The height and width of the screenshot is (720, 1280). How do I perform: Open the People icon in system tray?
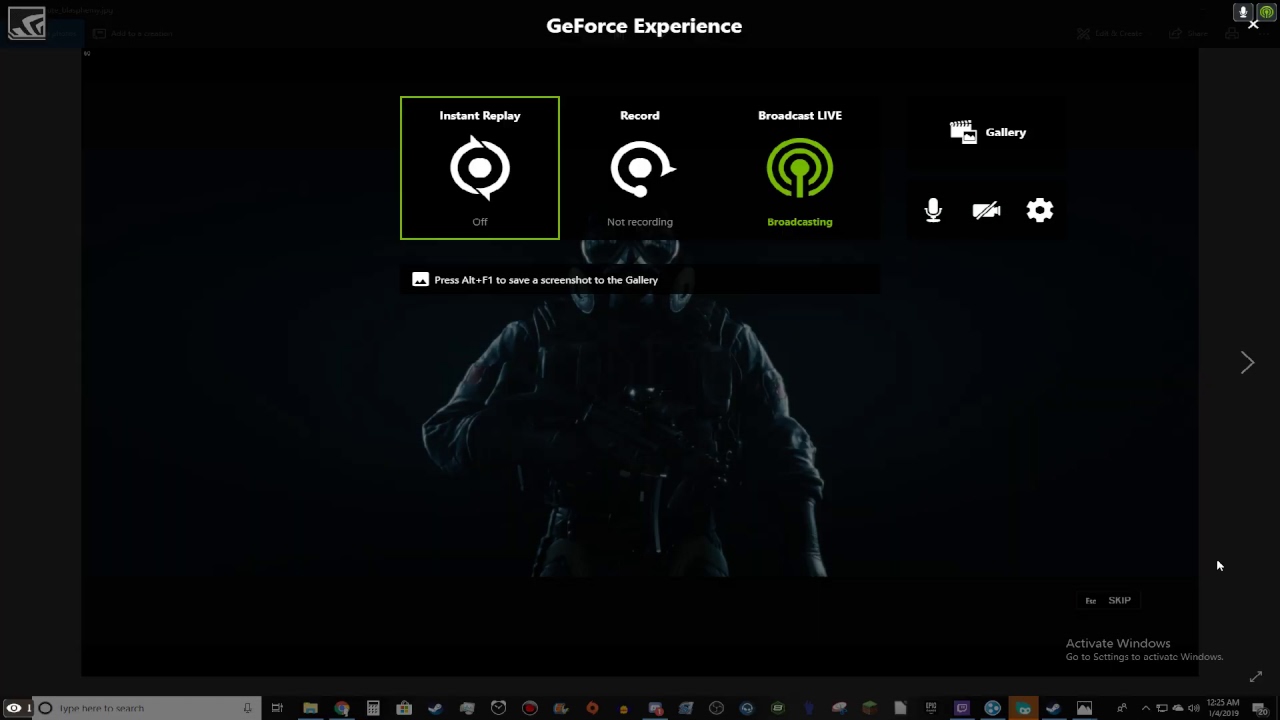tap(1121, 708)
